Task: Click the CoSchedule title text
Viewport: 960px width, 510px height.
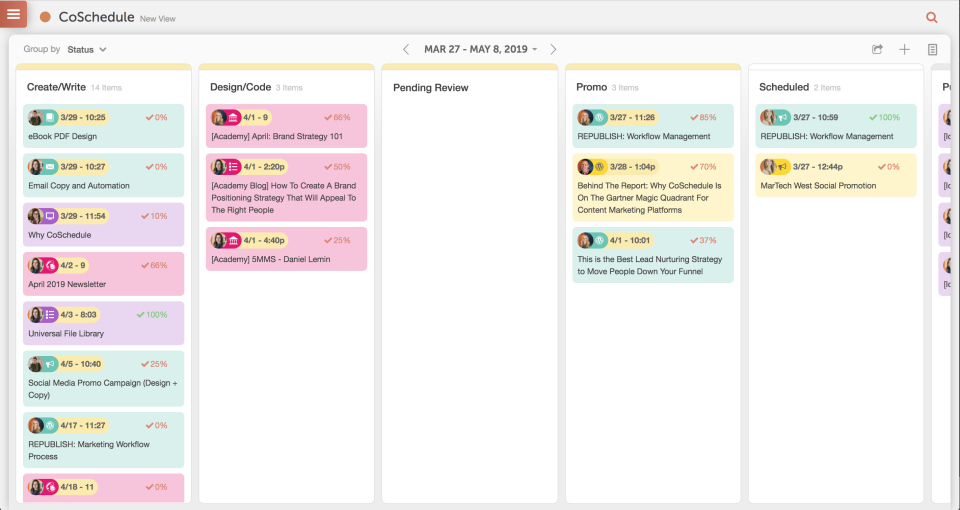Action: pyautogui.click(x=96, y=17)
